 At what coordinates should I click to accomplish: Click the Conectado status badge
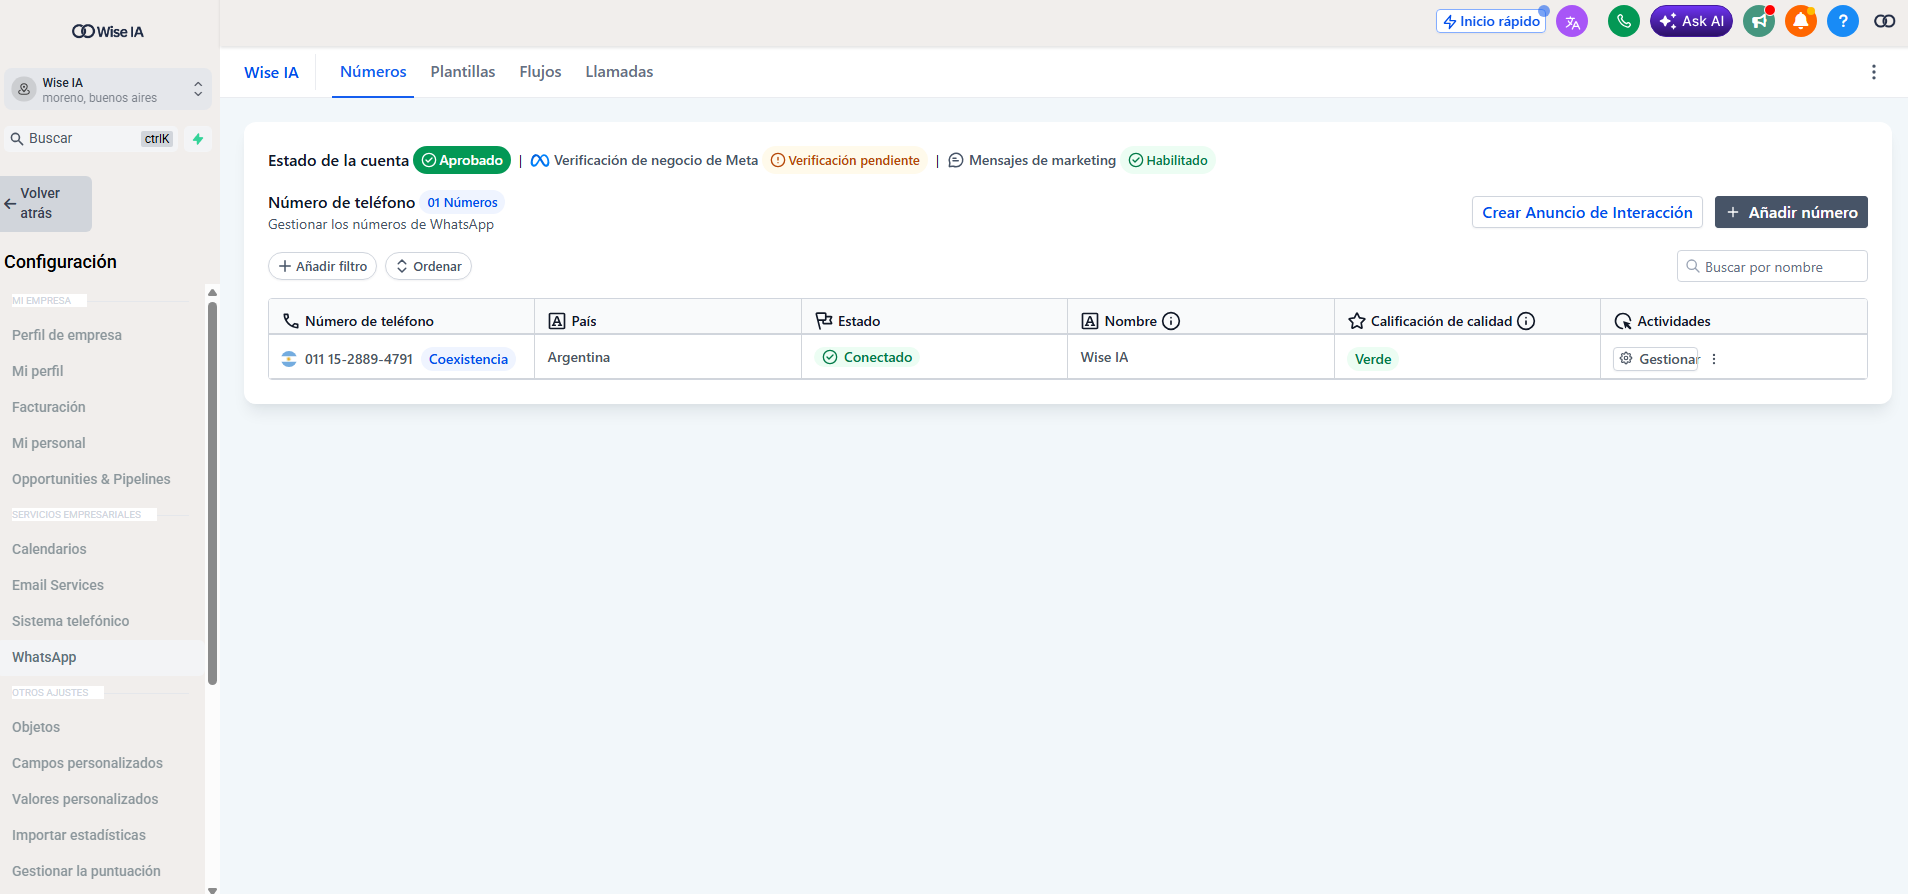coord(867,357)
